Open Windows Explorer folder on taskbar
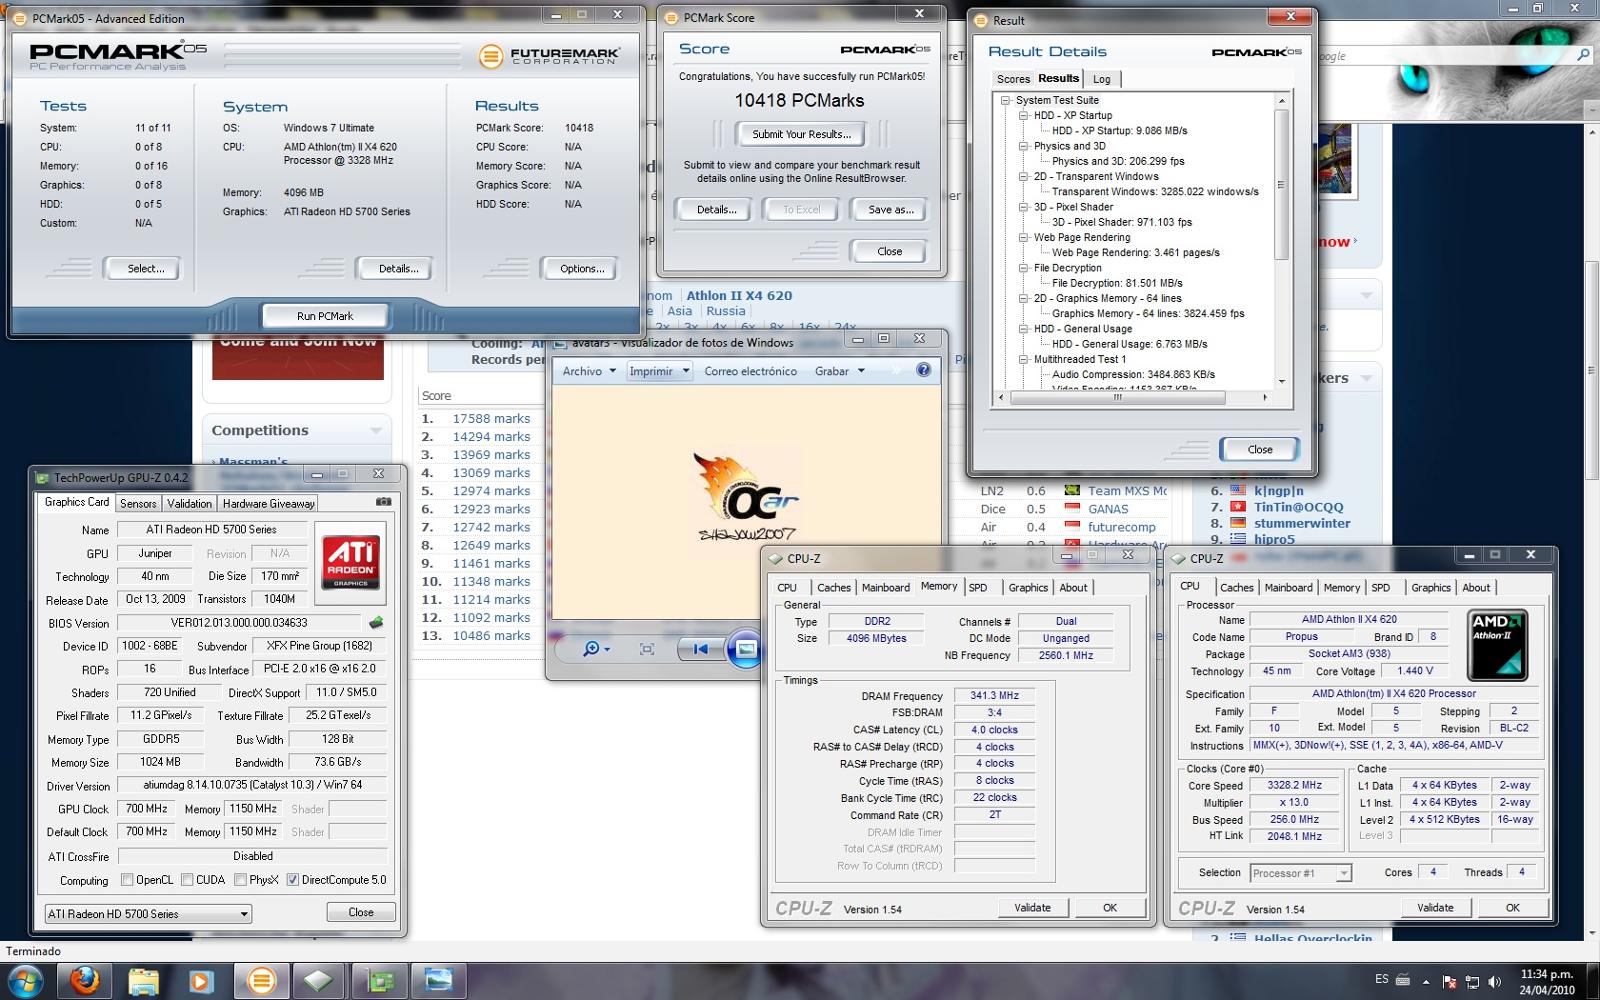 143,981
